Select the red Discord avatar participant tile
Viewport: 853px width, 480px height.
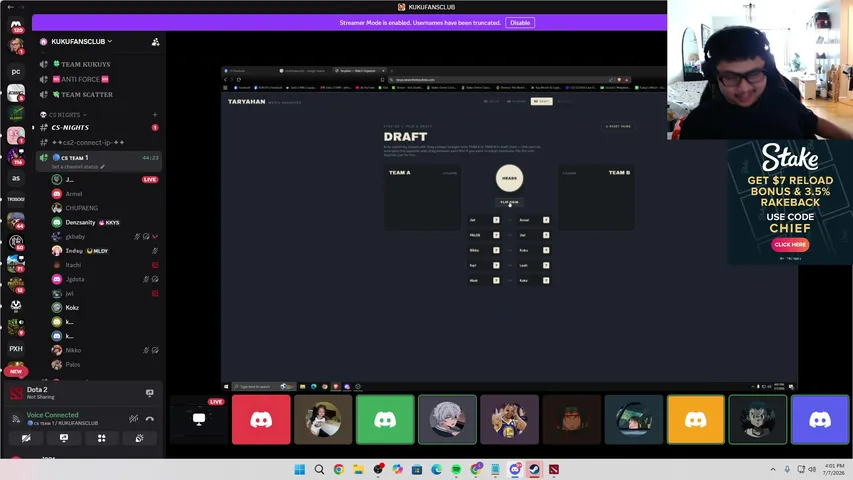[x=261, y=420]
